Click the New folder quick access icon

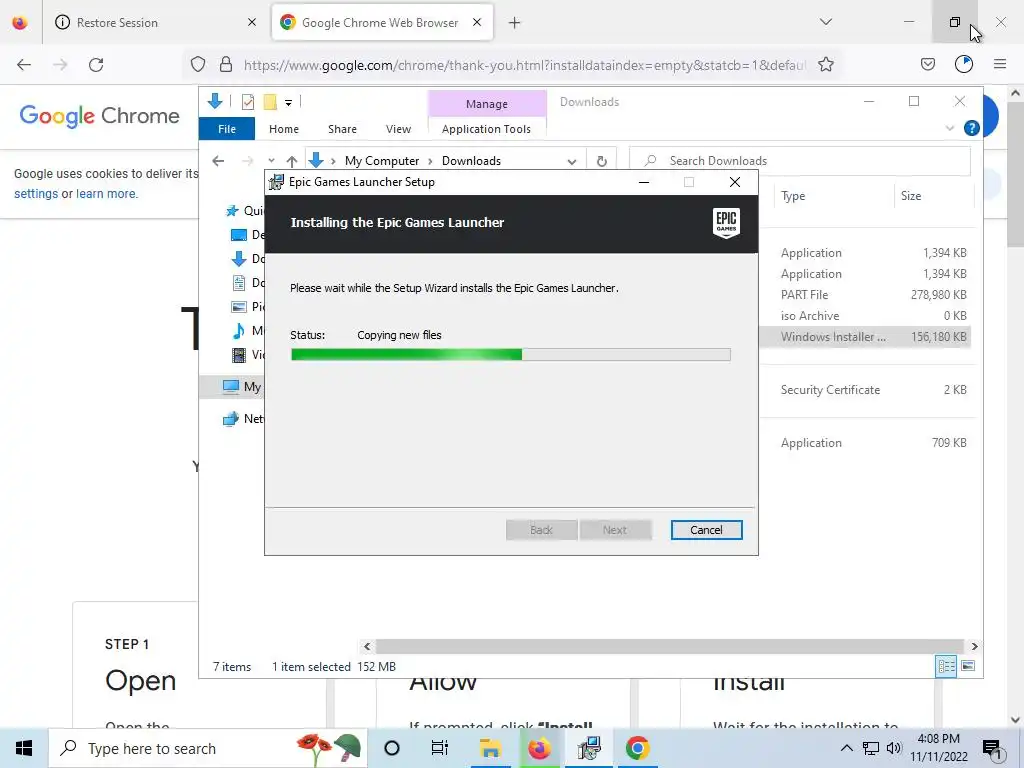pyautogui.click(x=270, y=102)
